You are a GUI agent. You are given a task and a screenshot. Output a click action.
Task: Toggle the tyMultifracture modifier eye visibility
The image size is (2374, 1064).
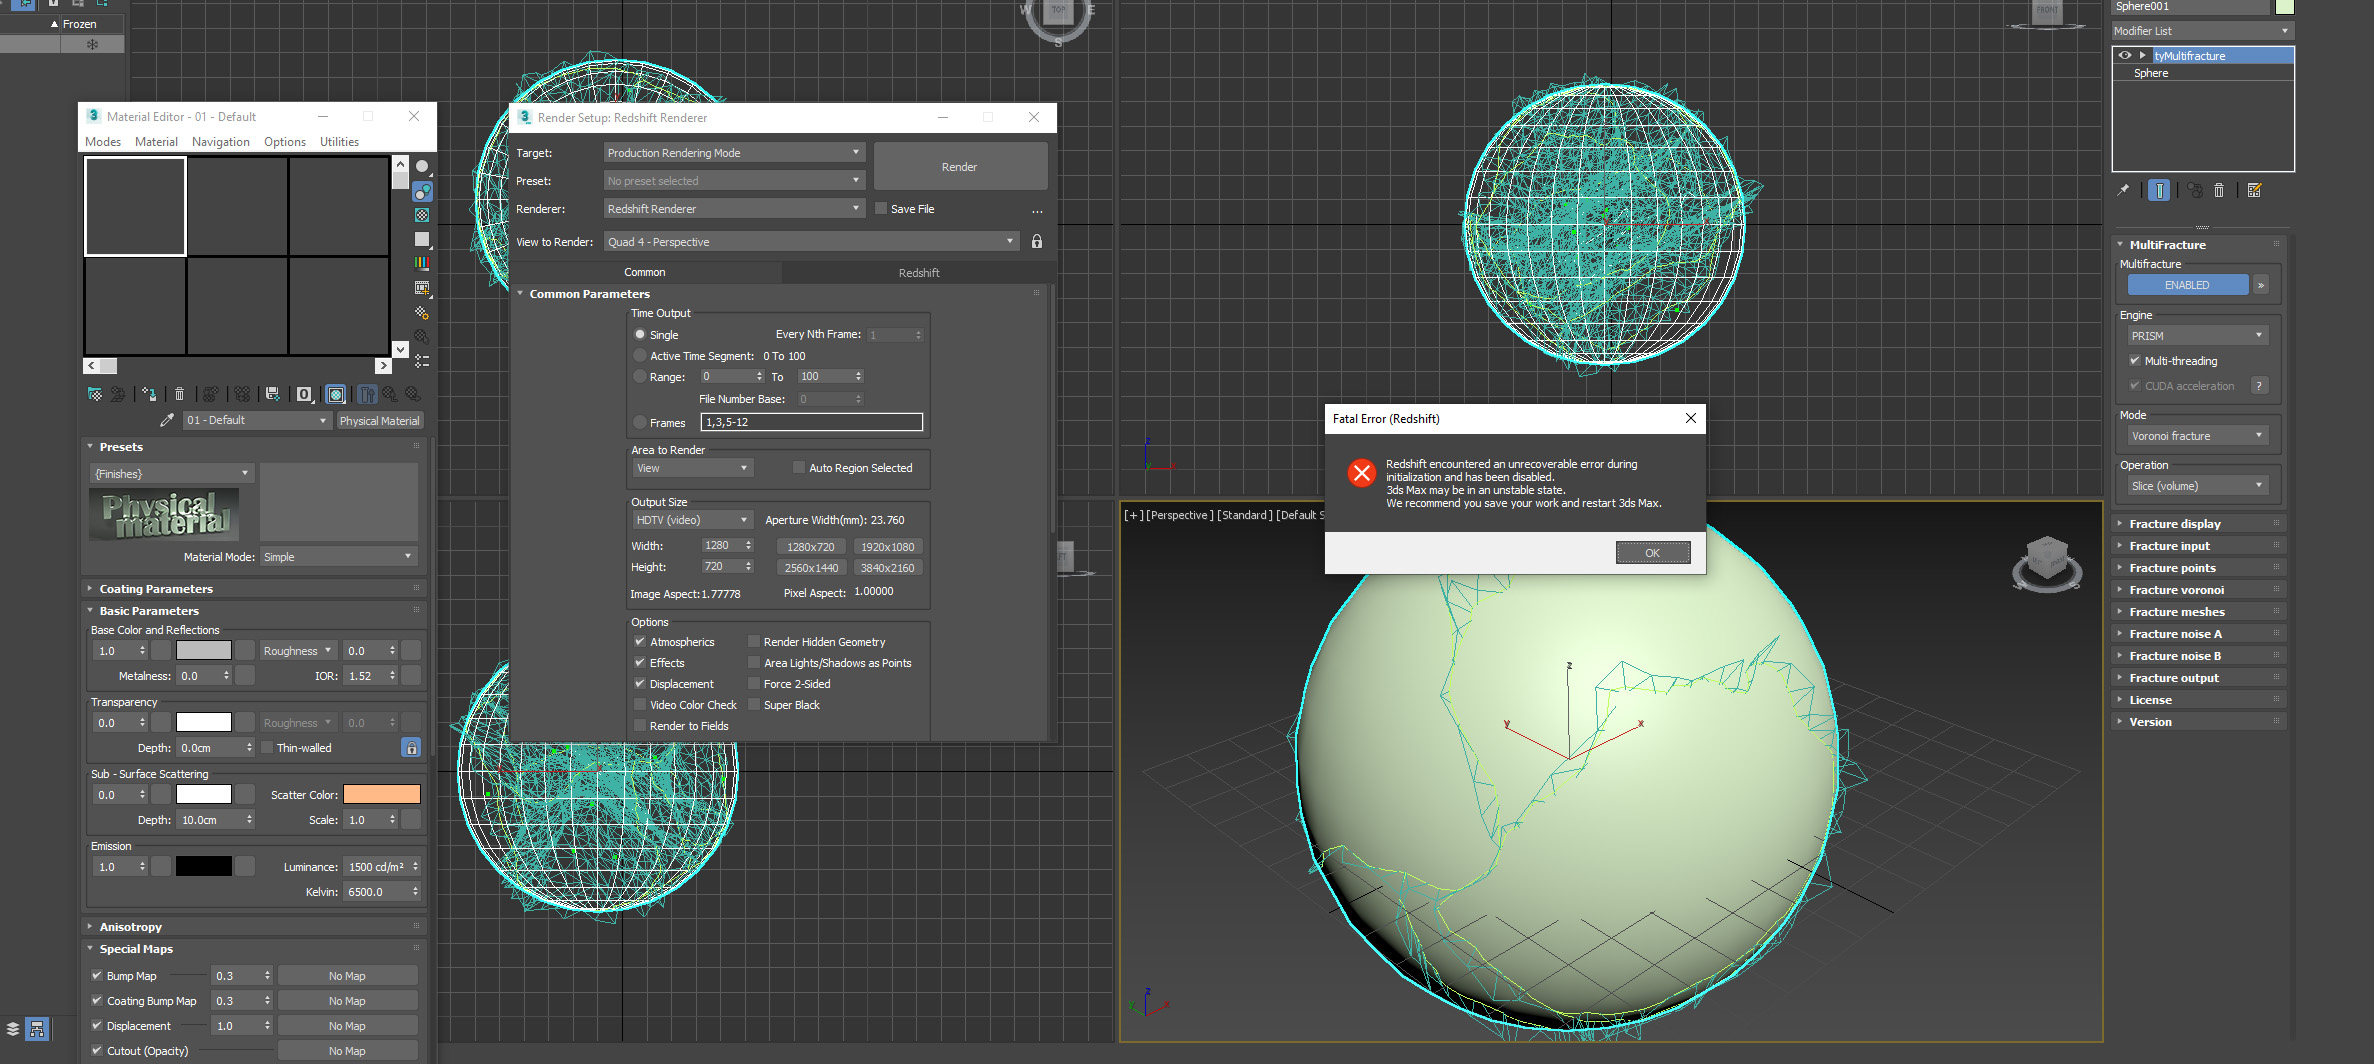pyautogui.click(x=2125, y=55)
